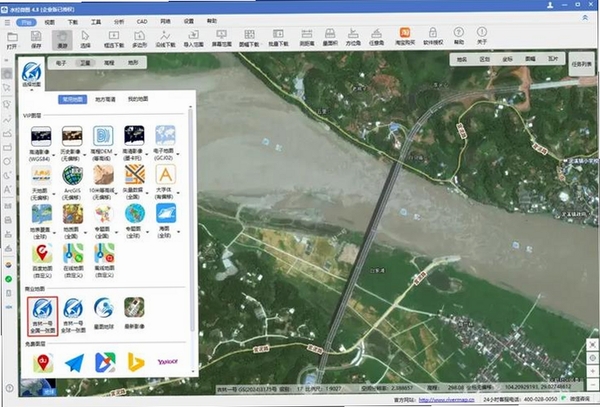Expand dropdown arrow beside 海图 sea chart

[x=178, y=232]
